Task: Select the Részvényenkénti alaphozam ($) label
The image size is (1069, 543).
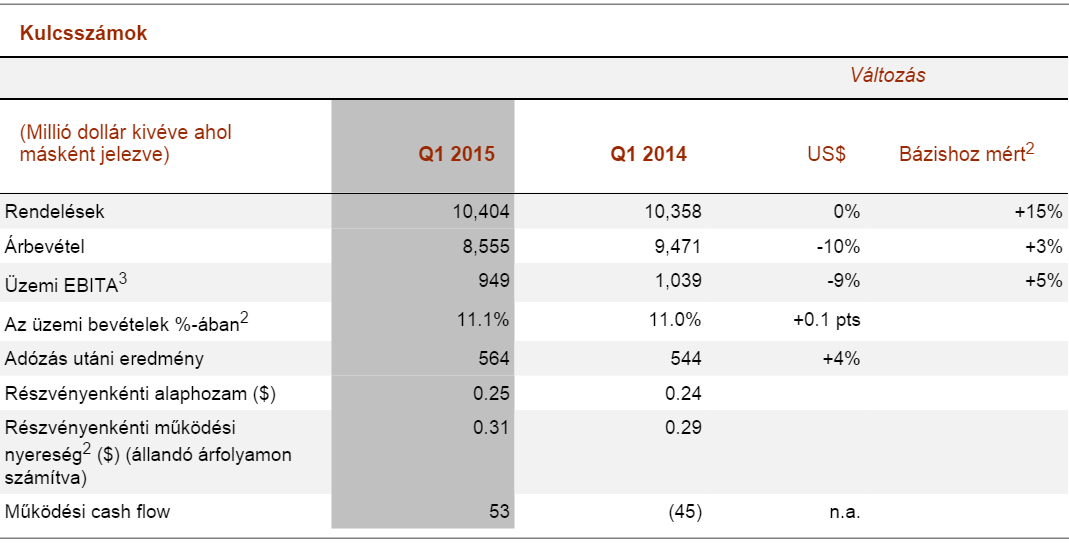Action: [140, 394]
